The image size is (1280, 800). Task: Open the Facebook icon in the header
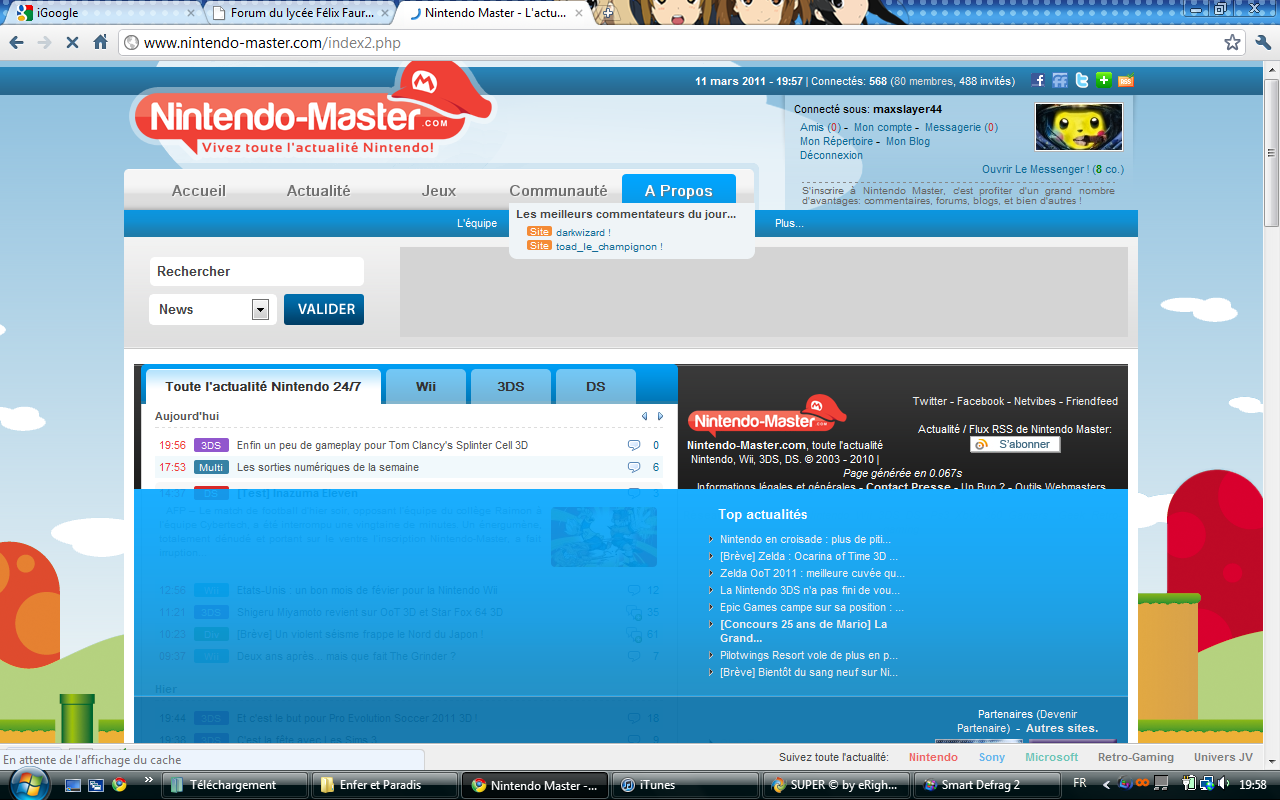(1039, 81)
